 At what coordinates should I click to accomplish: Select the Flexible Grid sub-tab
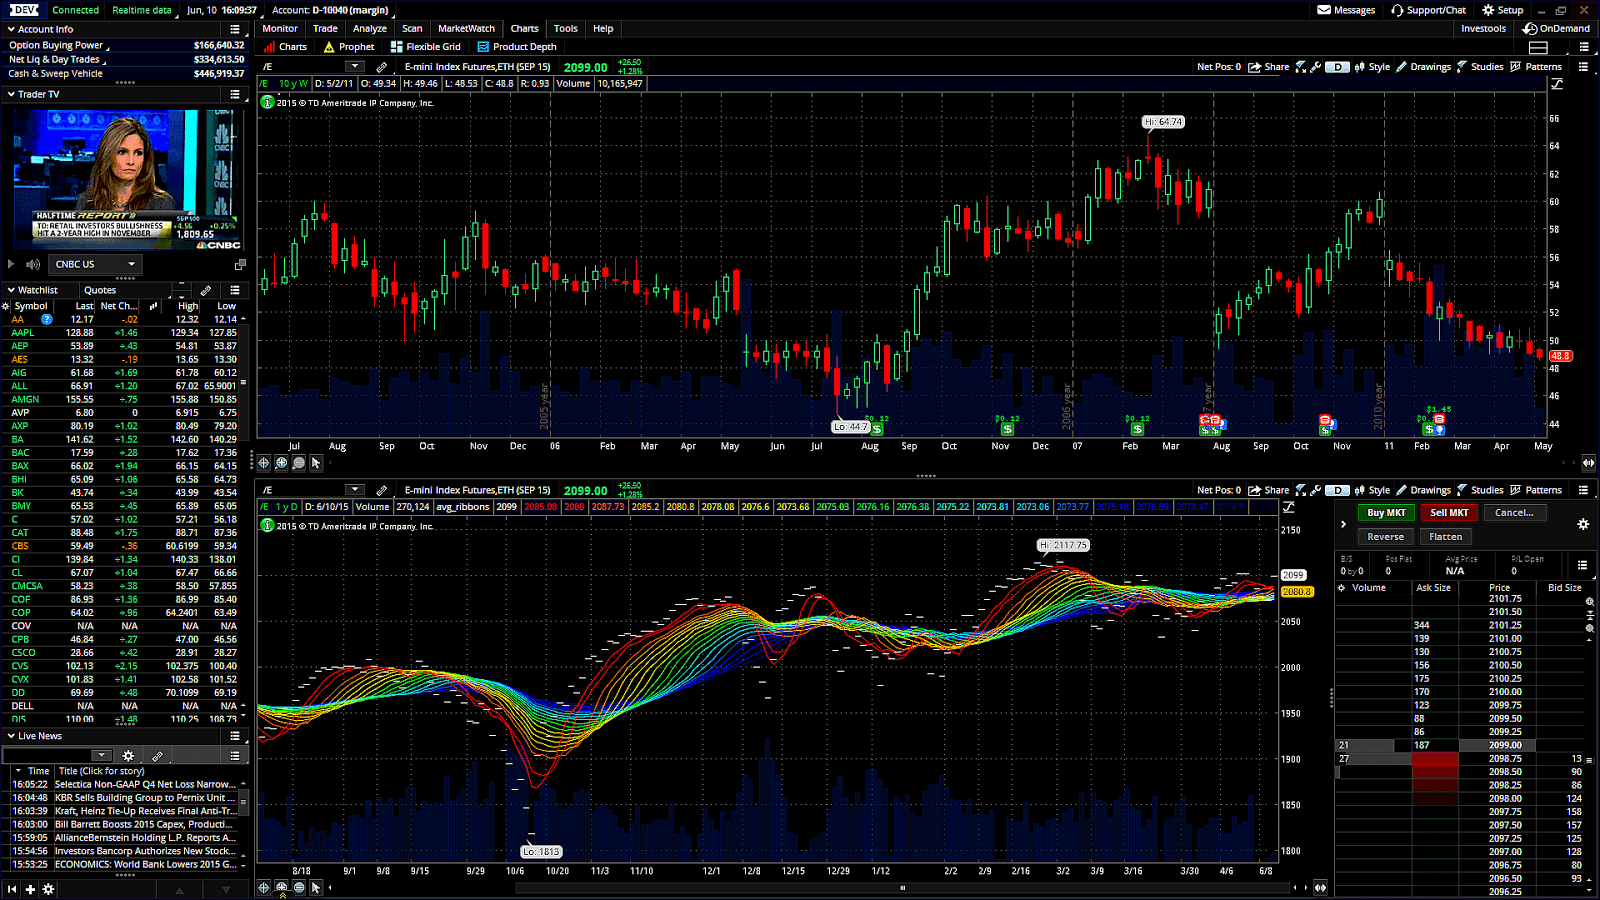pos(426,47)
